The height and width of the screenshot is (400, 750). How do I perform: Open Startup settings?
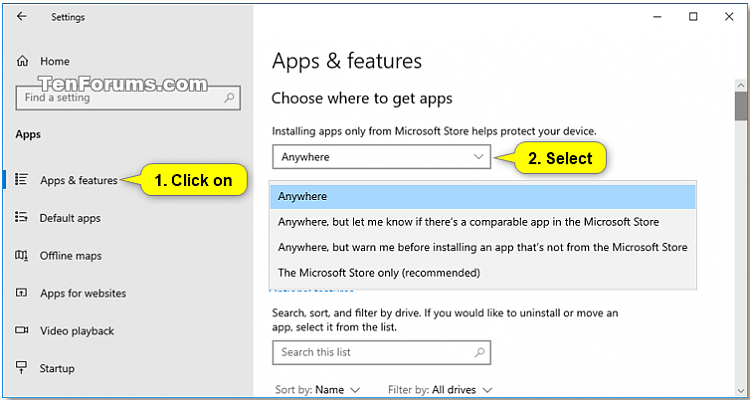pyautogui.click(x=57, y=368)
